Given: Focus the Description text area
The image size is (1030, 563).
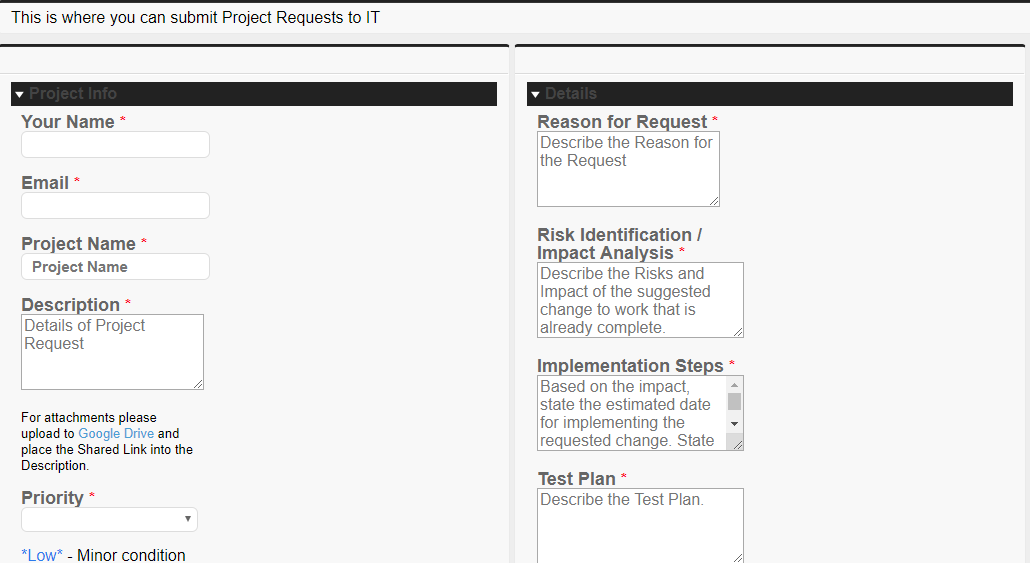Looking at the screenshot, I should click(x=110, y=352).
